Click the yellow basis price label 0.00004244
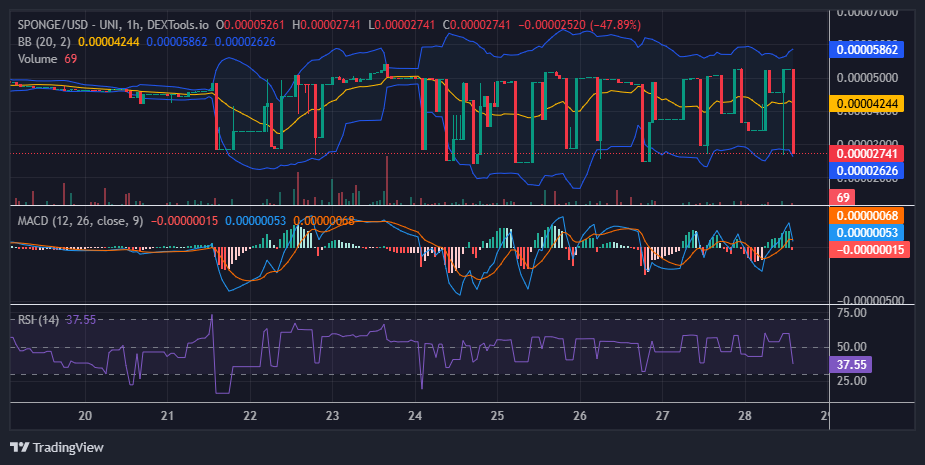The width and height of the screenshot is (925, 465). tap(866, 104)
